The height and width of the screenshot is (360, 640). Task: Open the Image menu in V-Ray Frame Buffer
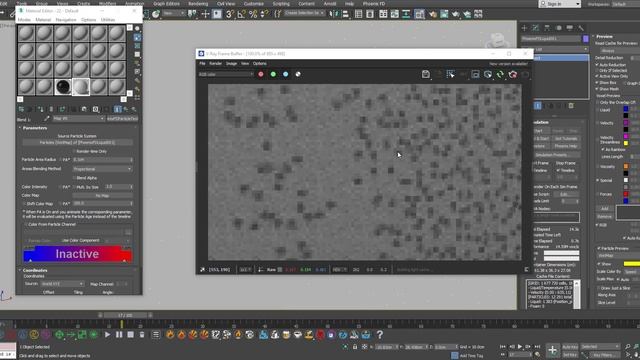point(231,64)
